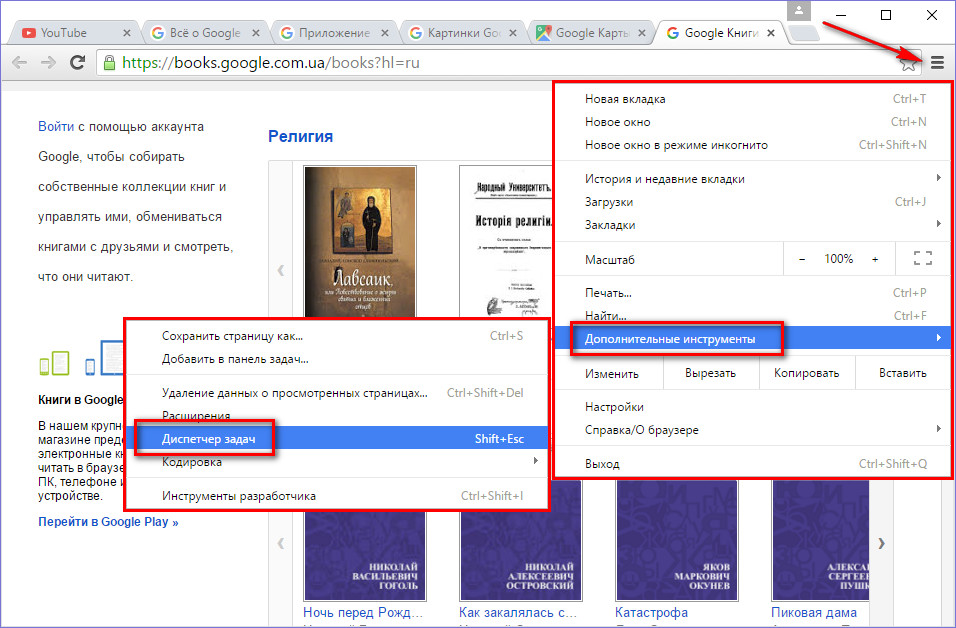956x628 pixels.
Task: Bookmark this page with the star icon
Action: pyautogui.click(x=908, y=62)
